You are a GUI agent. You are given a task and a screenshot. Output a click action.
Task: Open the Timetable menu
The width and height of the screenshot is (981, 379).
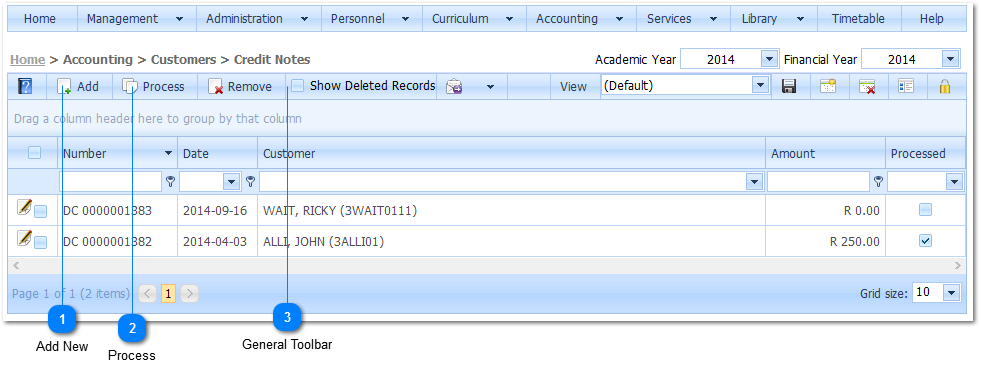coord(858,19)
